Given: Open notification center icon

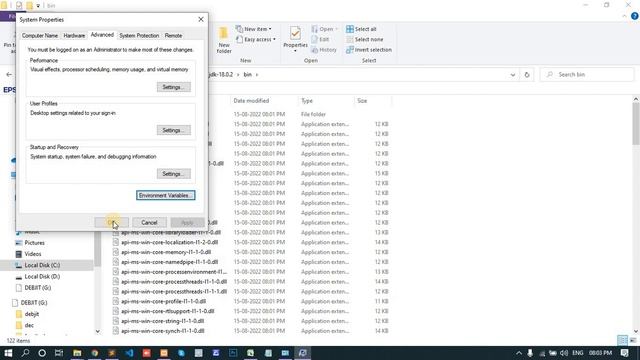Looking at the screenshot, I should pyautogui.click(x=624, y=353).
